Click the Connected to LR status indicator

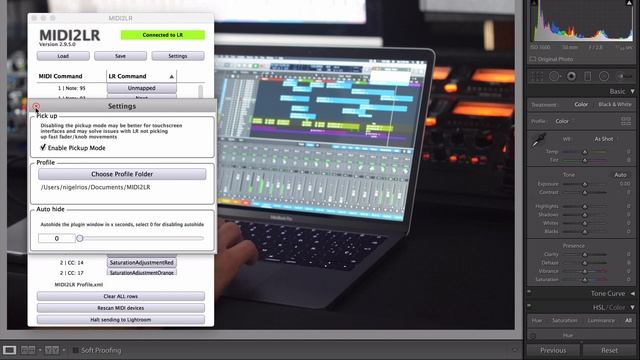(162, 35)
